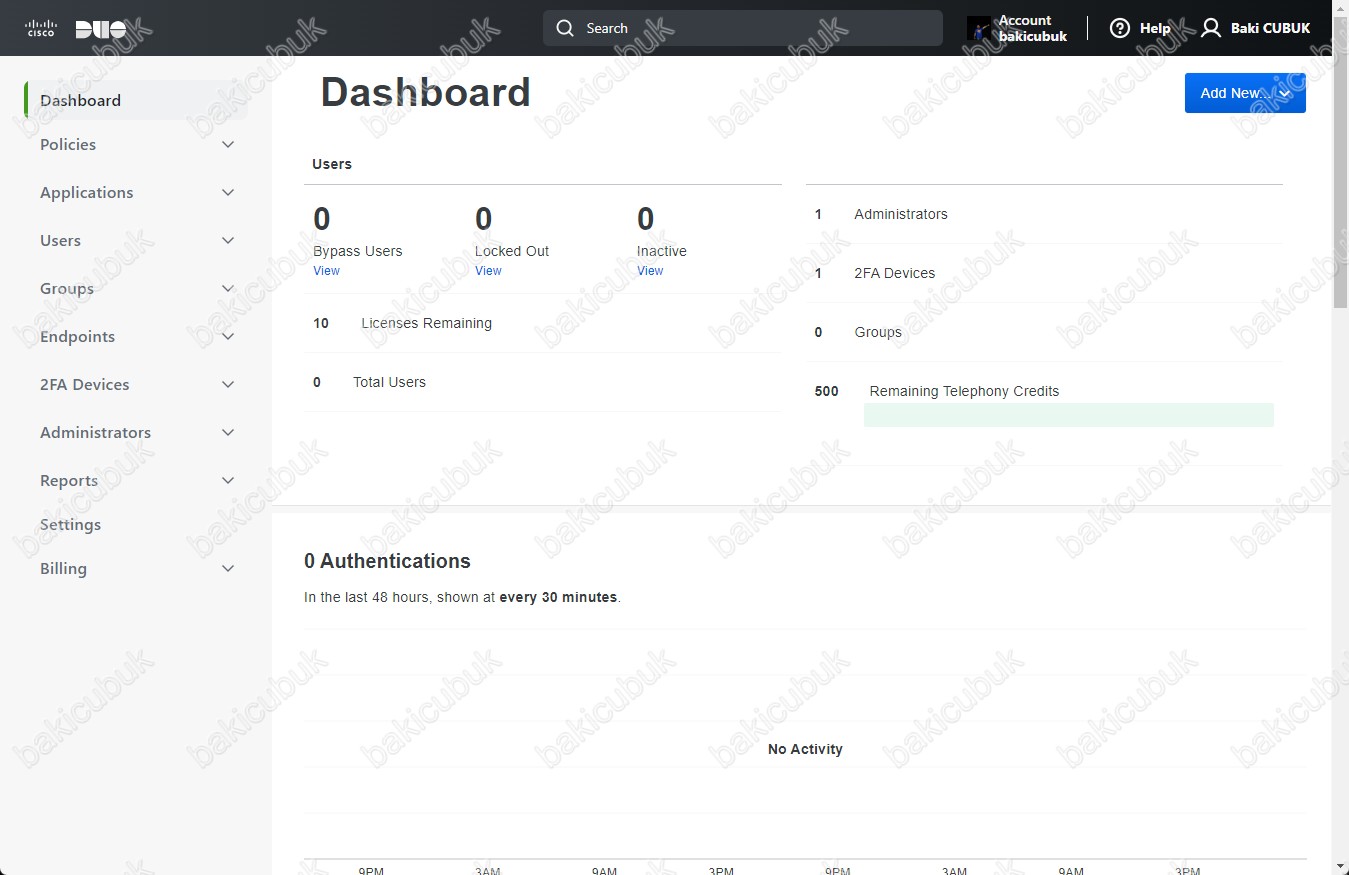Expand the Applications chevron
The image size is (1349, 875).
pyautogui.click(x=228, y=192)
